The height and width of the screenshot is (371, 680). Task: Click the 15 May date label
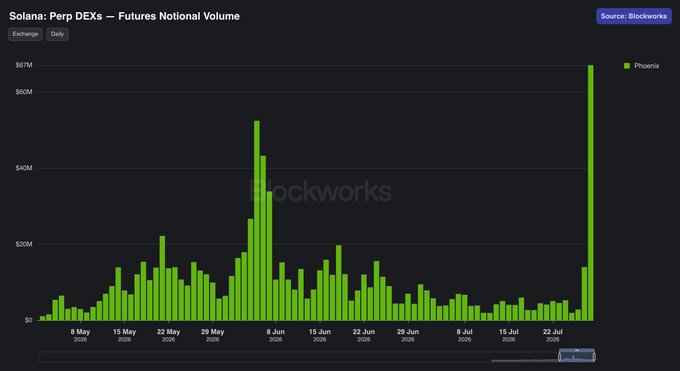[x=124, y=335]
